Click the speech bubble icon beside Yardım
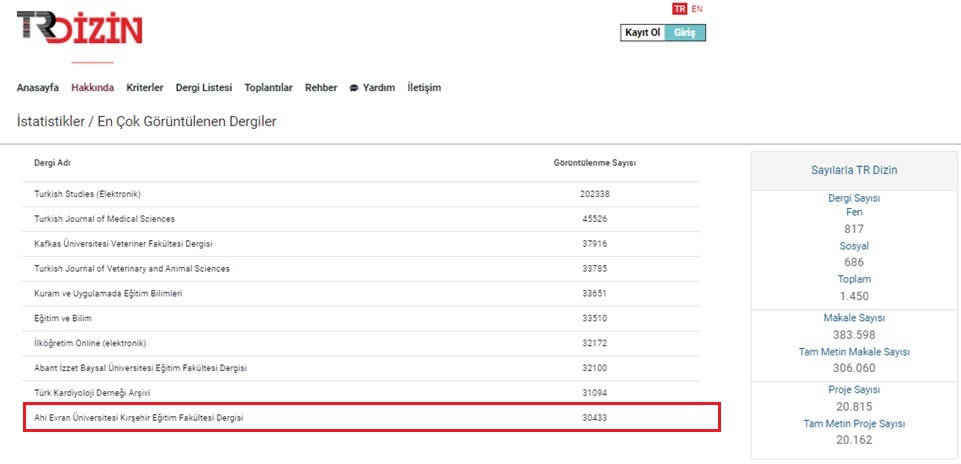Viewport: 961px width, 464px height. click(x=354, y=88)
